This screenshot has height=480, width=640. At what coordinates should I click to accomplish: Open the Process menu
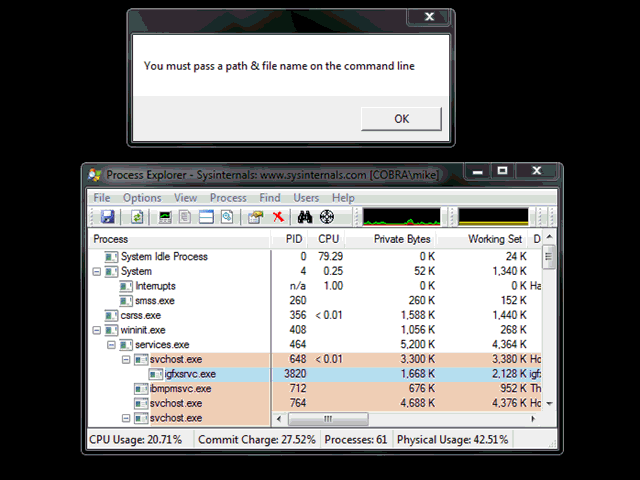[228, 198]
